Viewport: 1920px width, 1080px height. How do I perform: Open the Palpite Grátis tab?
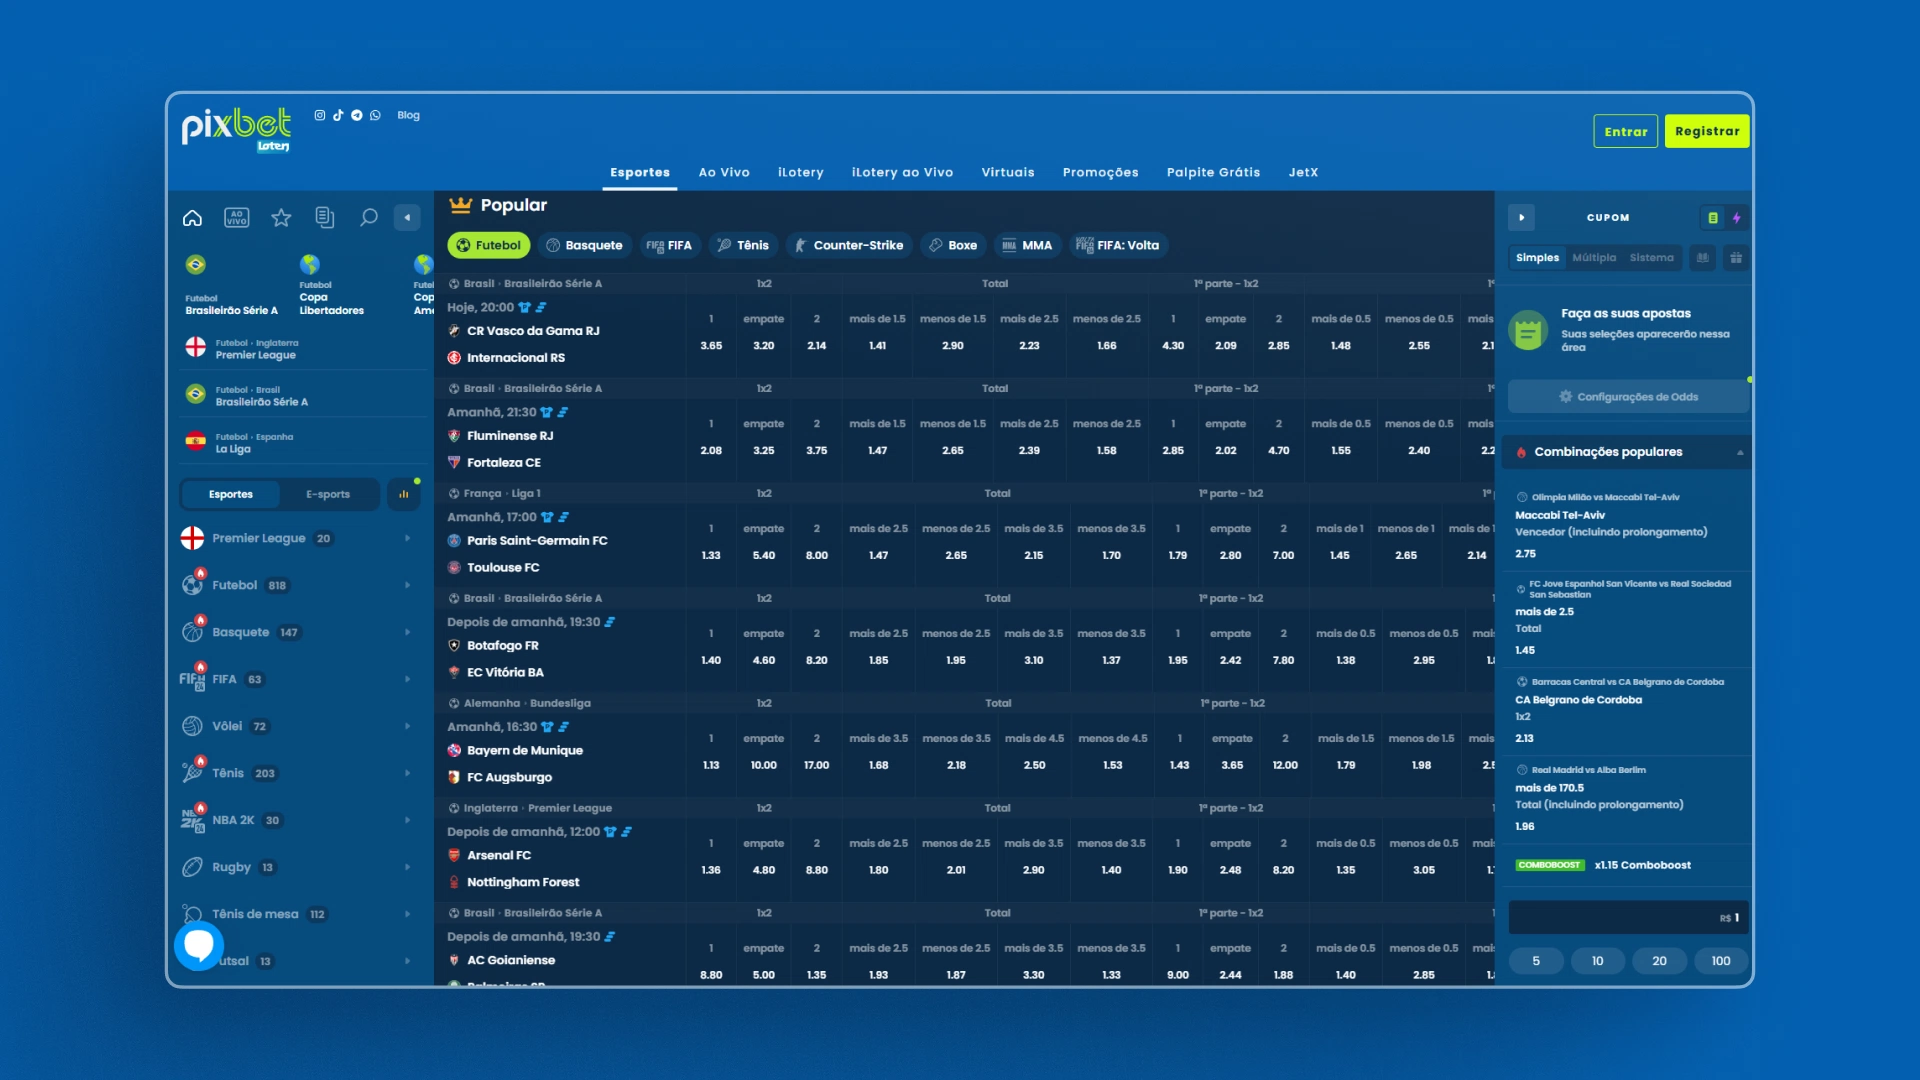(x=1213, y=172)
